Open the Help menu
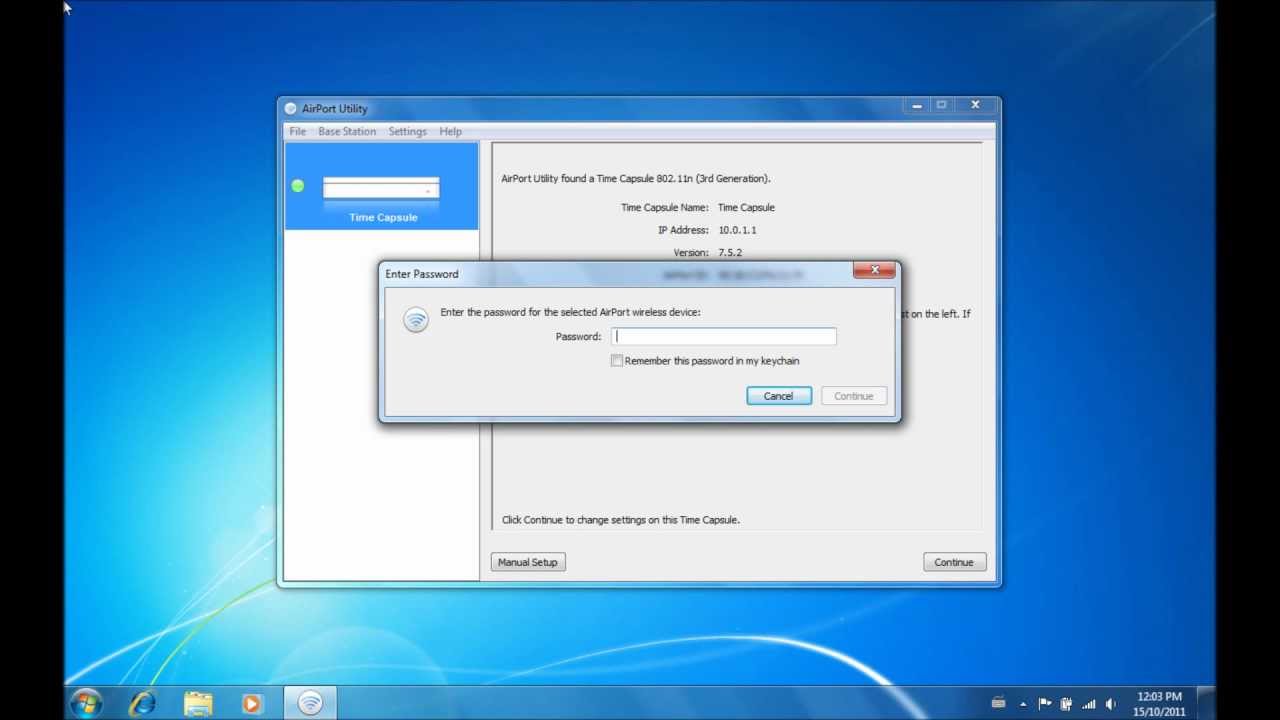 pyautogui.click(x=450, y=131)
